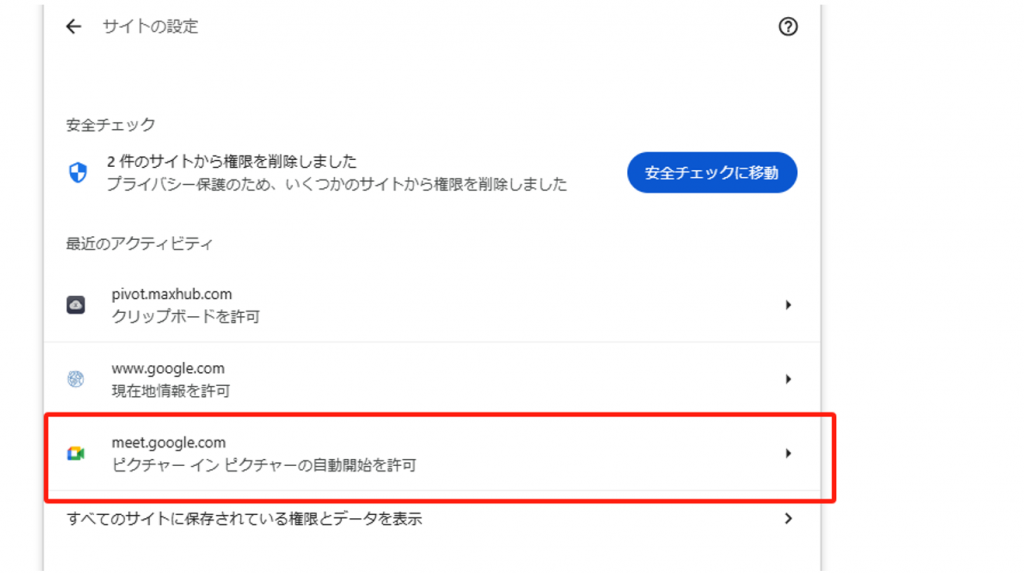1024x574 pixels.
Task: Open the help question mark icon
Action: click(x=788, y=26)
